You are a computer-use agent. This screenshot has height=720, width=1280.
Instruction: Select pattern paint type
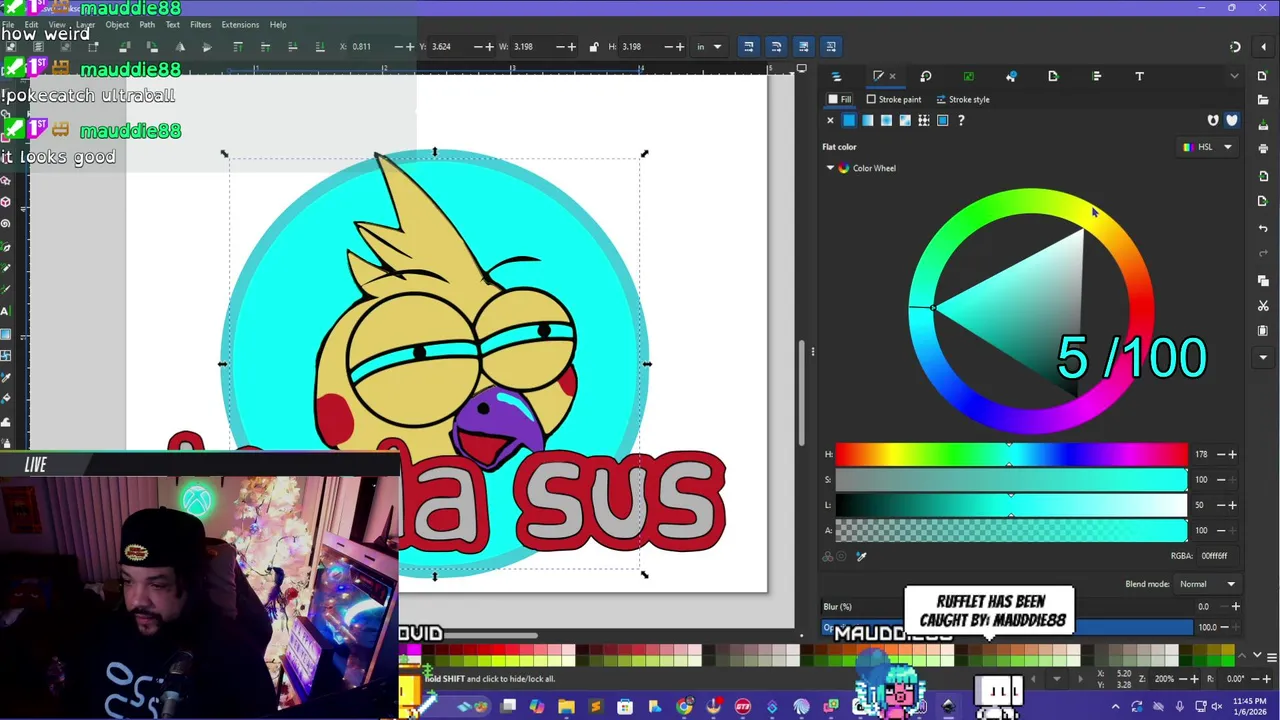click(x=924, y=121)
